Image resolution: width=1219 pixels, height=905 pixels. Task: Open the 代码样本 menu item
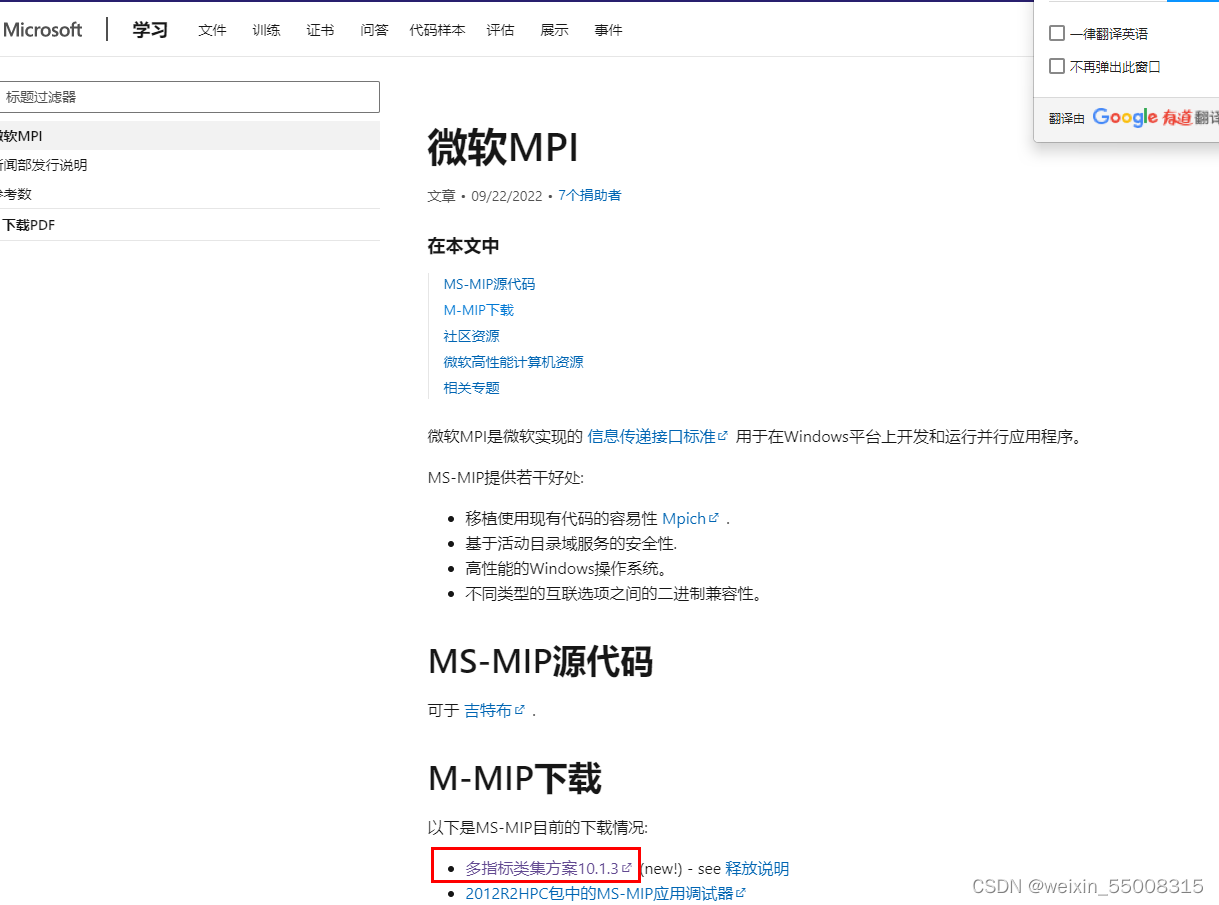tap(437, 30)
